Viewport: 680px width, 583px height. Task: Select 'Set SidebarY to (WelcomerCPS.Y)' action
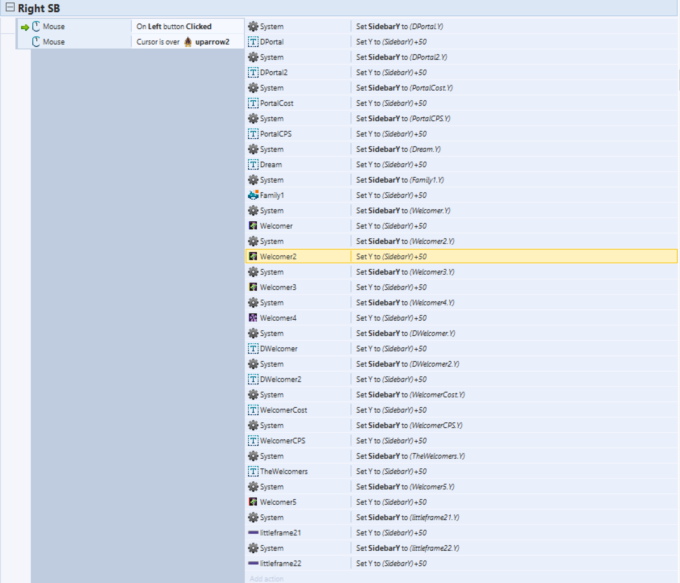click(409, 426)
